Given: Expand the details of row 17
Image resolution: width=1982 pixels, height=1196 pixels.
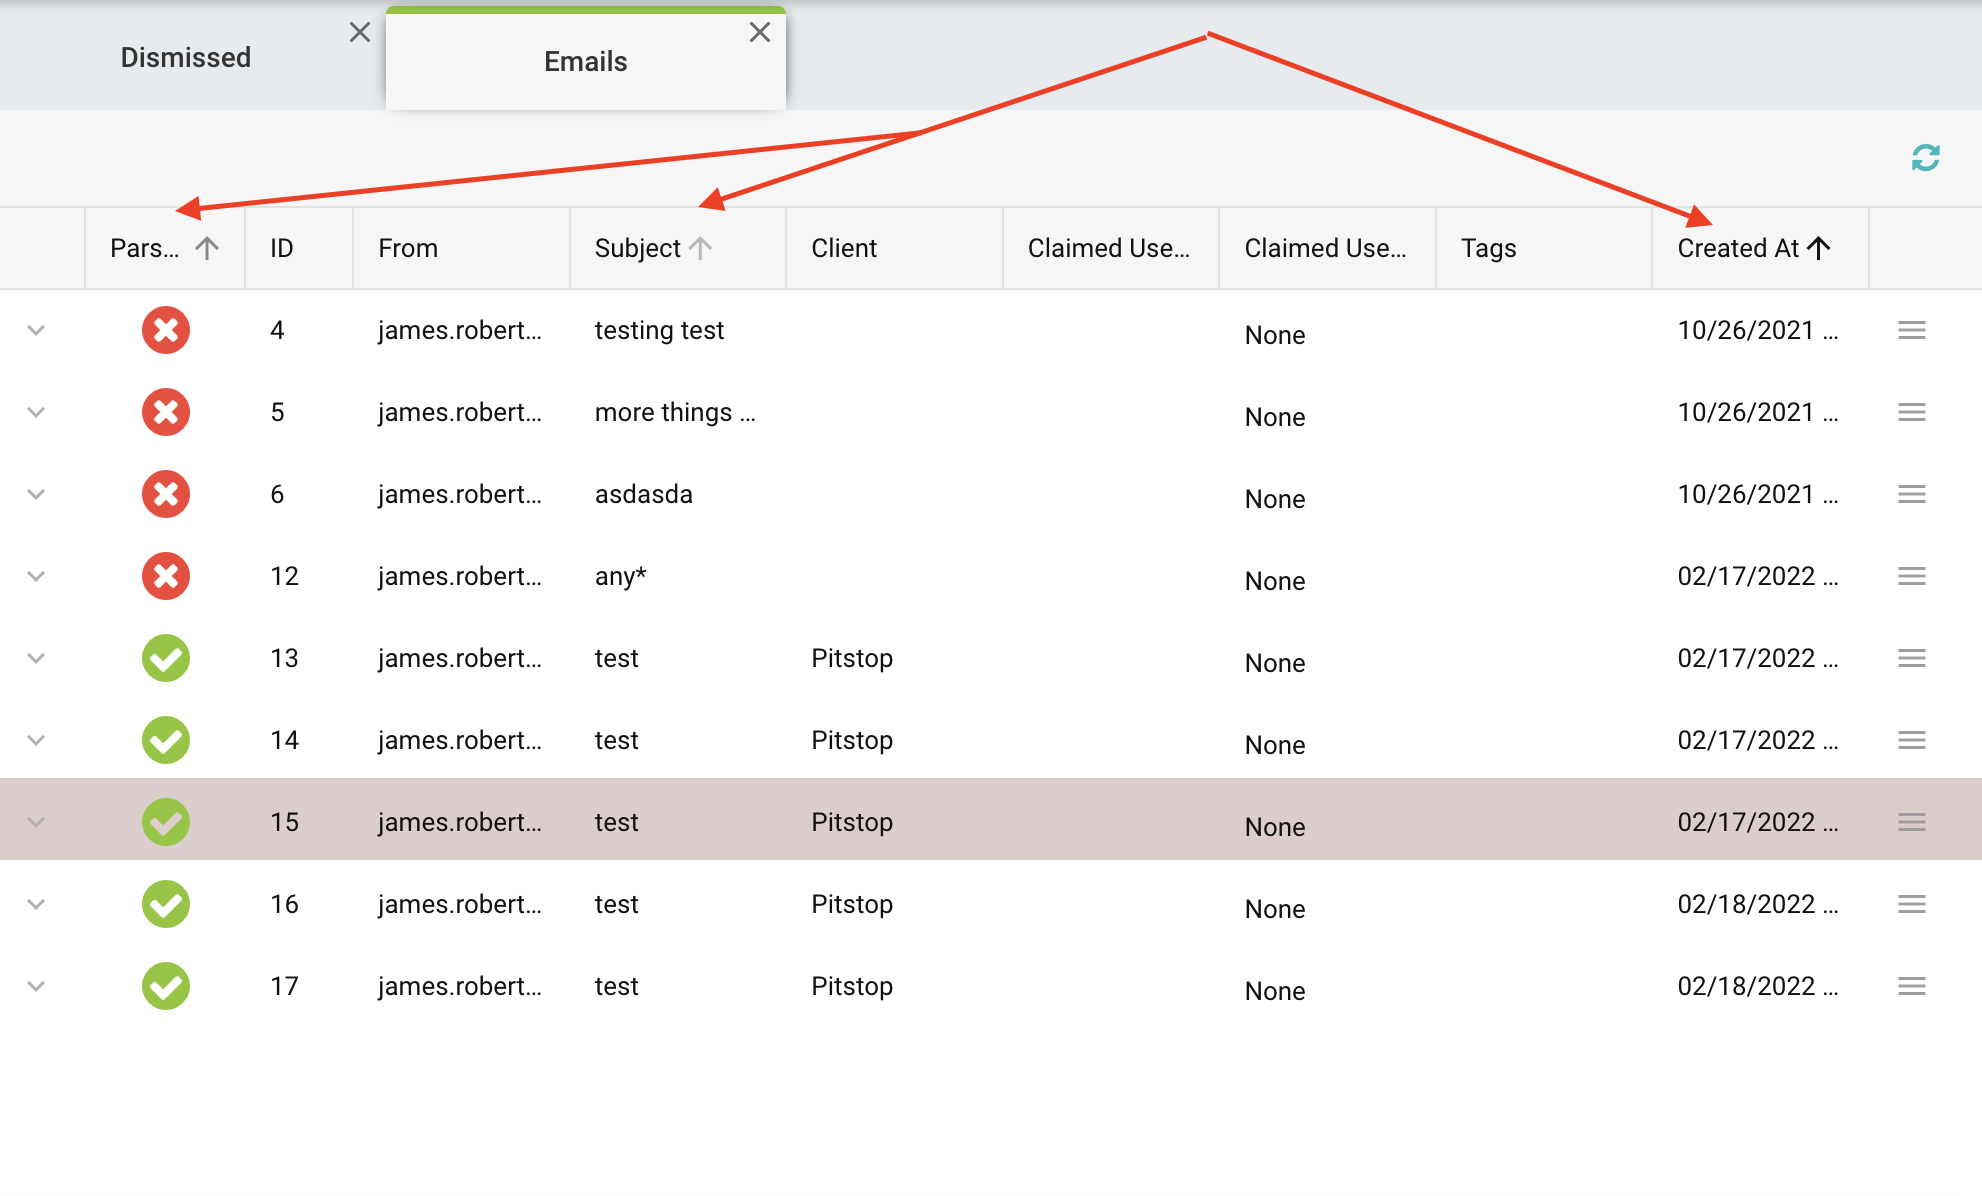Looking at the screenshot, I should tap(37, 986).
